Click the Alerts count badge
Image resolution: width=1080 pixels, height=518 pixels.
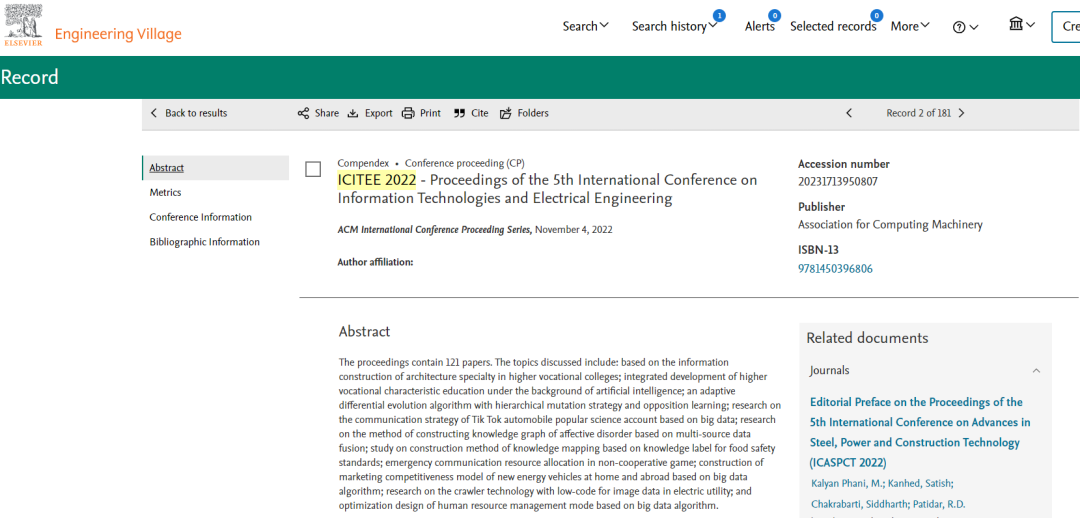[x=774, y=15]
